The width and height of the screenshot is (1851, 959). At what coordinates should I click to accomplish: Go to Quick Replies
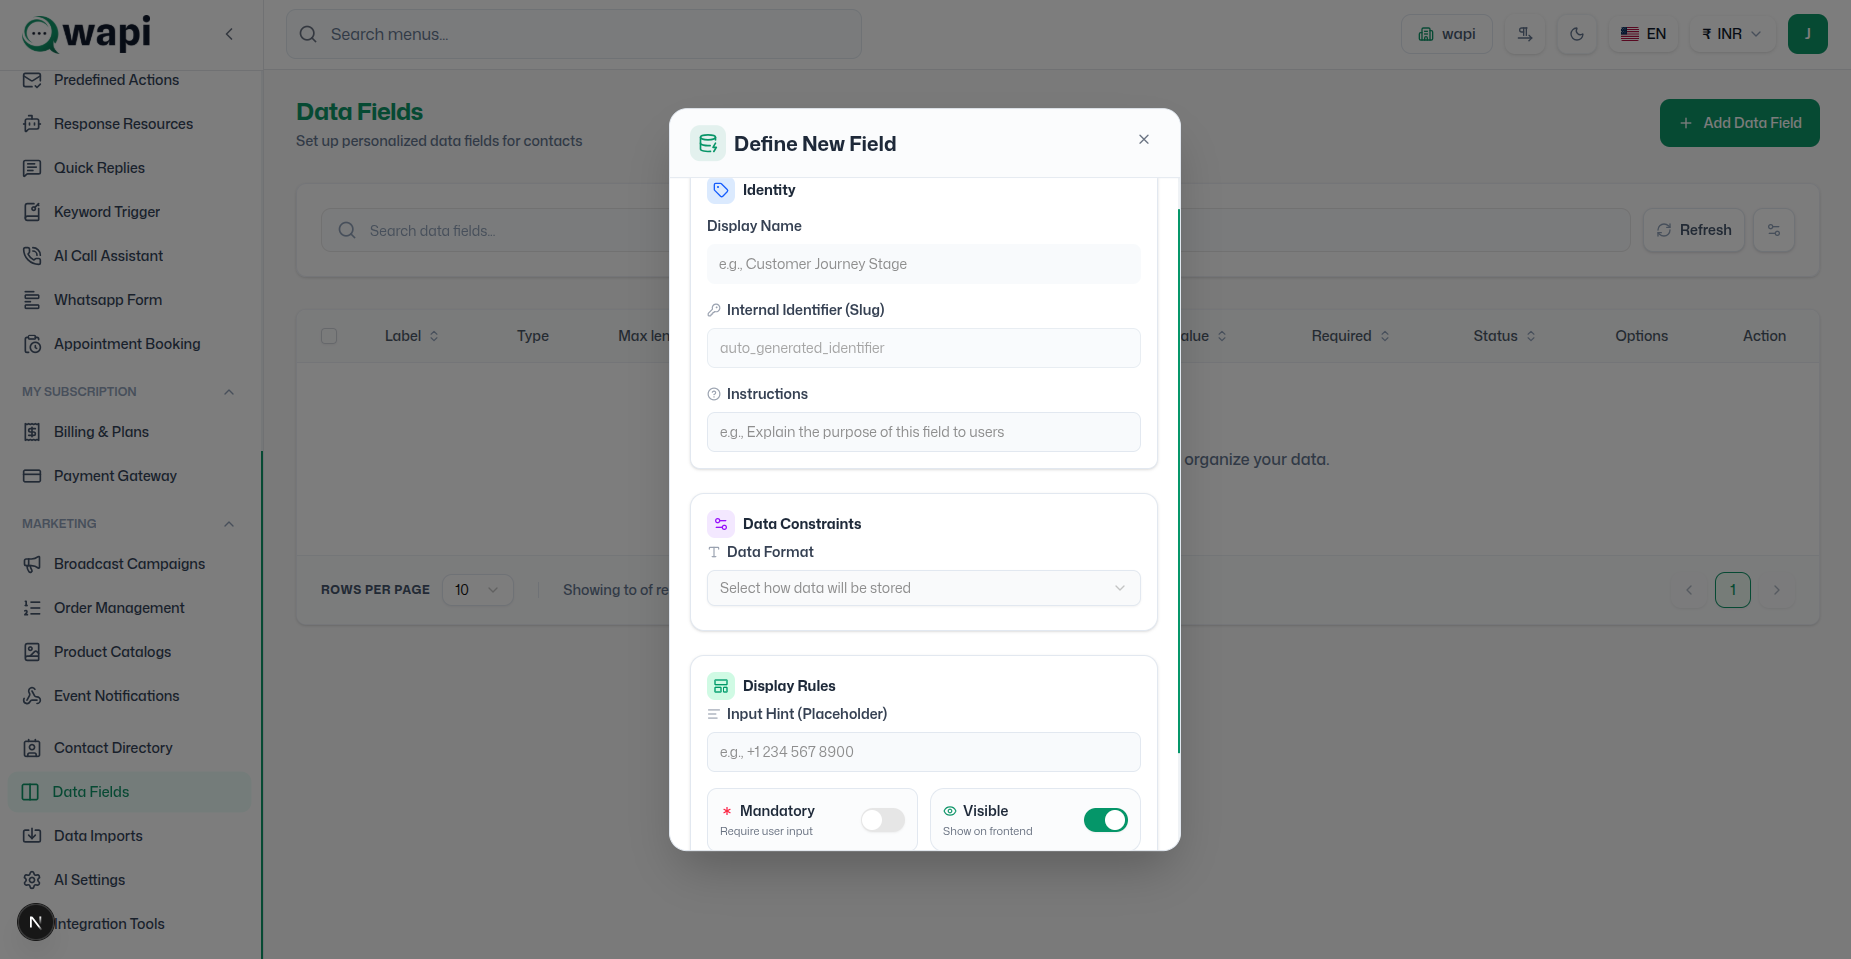point(99,168)
